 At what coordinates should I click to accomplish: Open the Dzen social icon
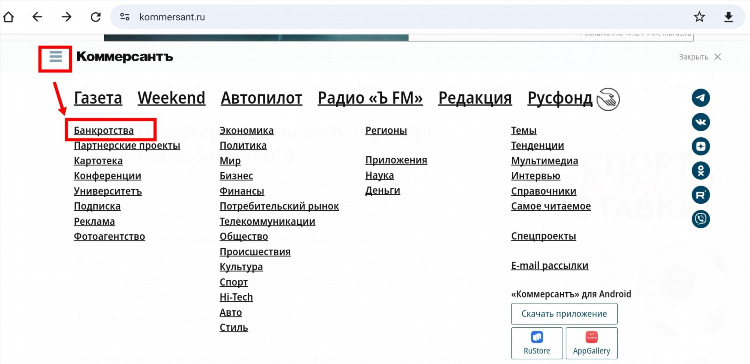tap(701, 146)
